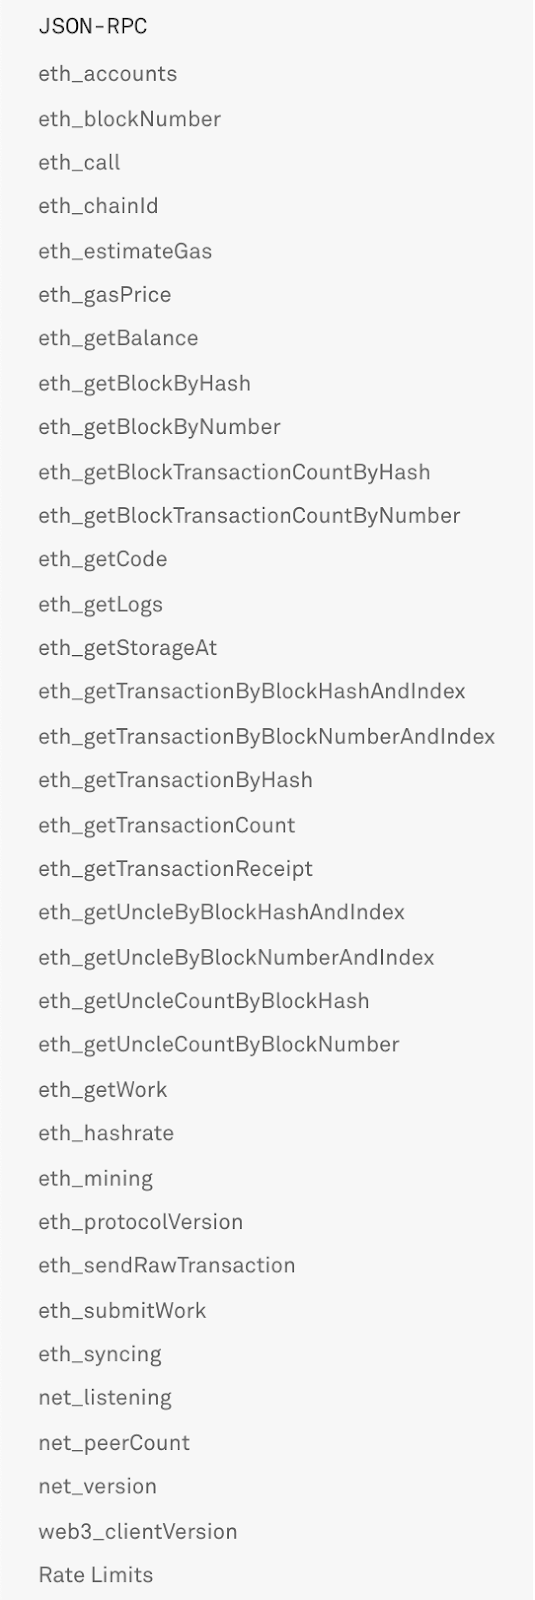The height and width of the screenshot is (1600, 535).
Task: Open eth_getBlockTransactionCountByHash entry
Action: pyautogui.click(x=234, y=472)
